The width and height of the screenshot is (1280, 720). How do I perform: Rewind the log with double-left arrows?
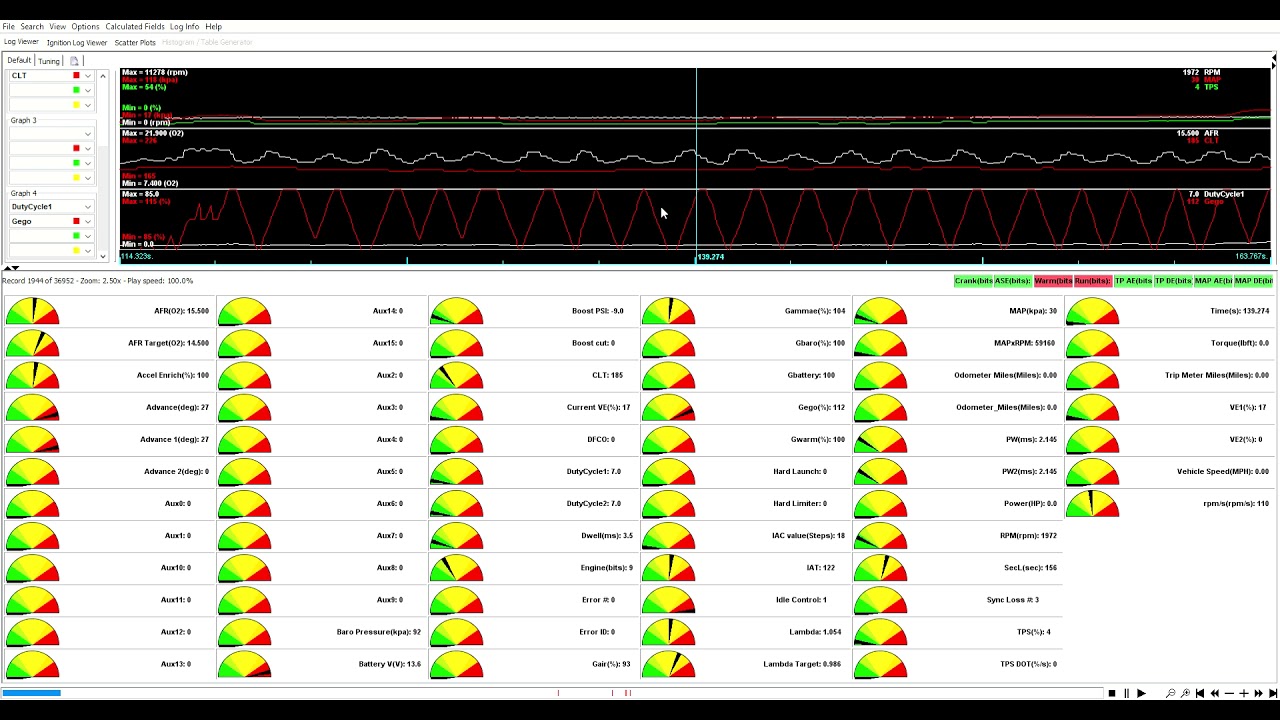click(x=1214, y=693)
